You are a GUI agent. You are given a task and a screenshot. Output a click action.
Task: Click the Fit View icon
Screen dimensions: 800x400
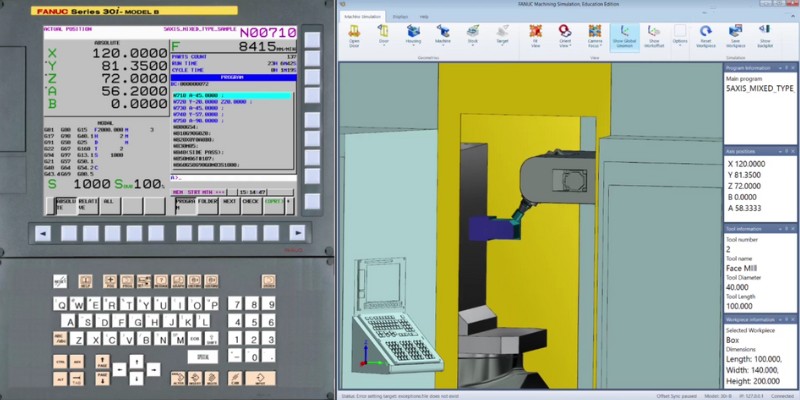click(x=535, y=36)
